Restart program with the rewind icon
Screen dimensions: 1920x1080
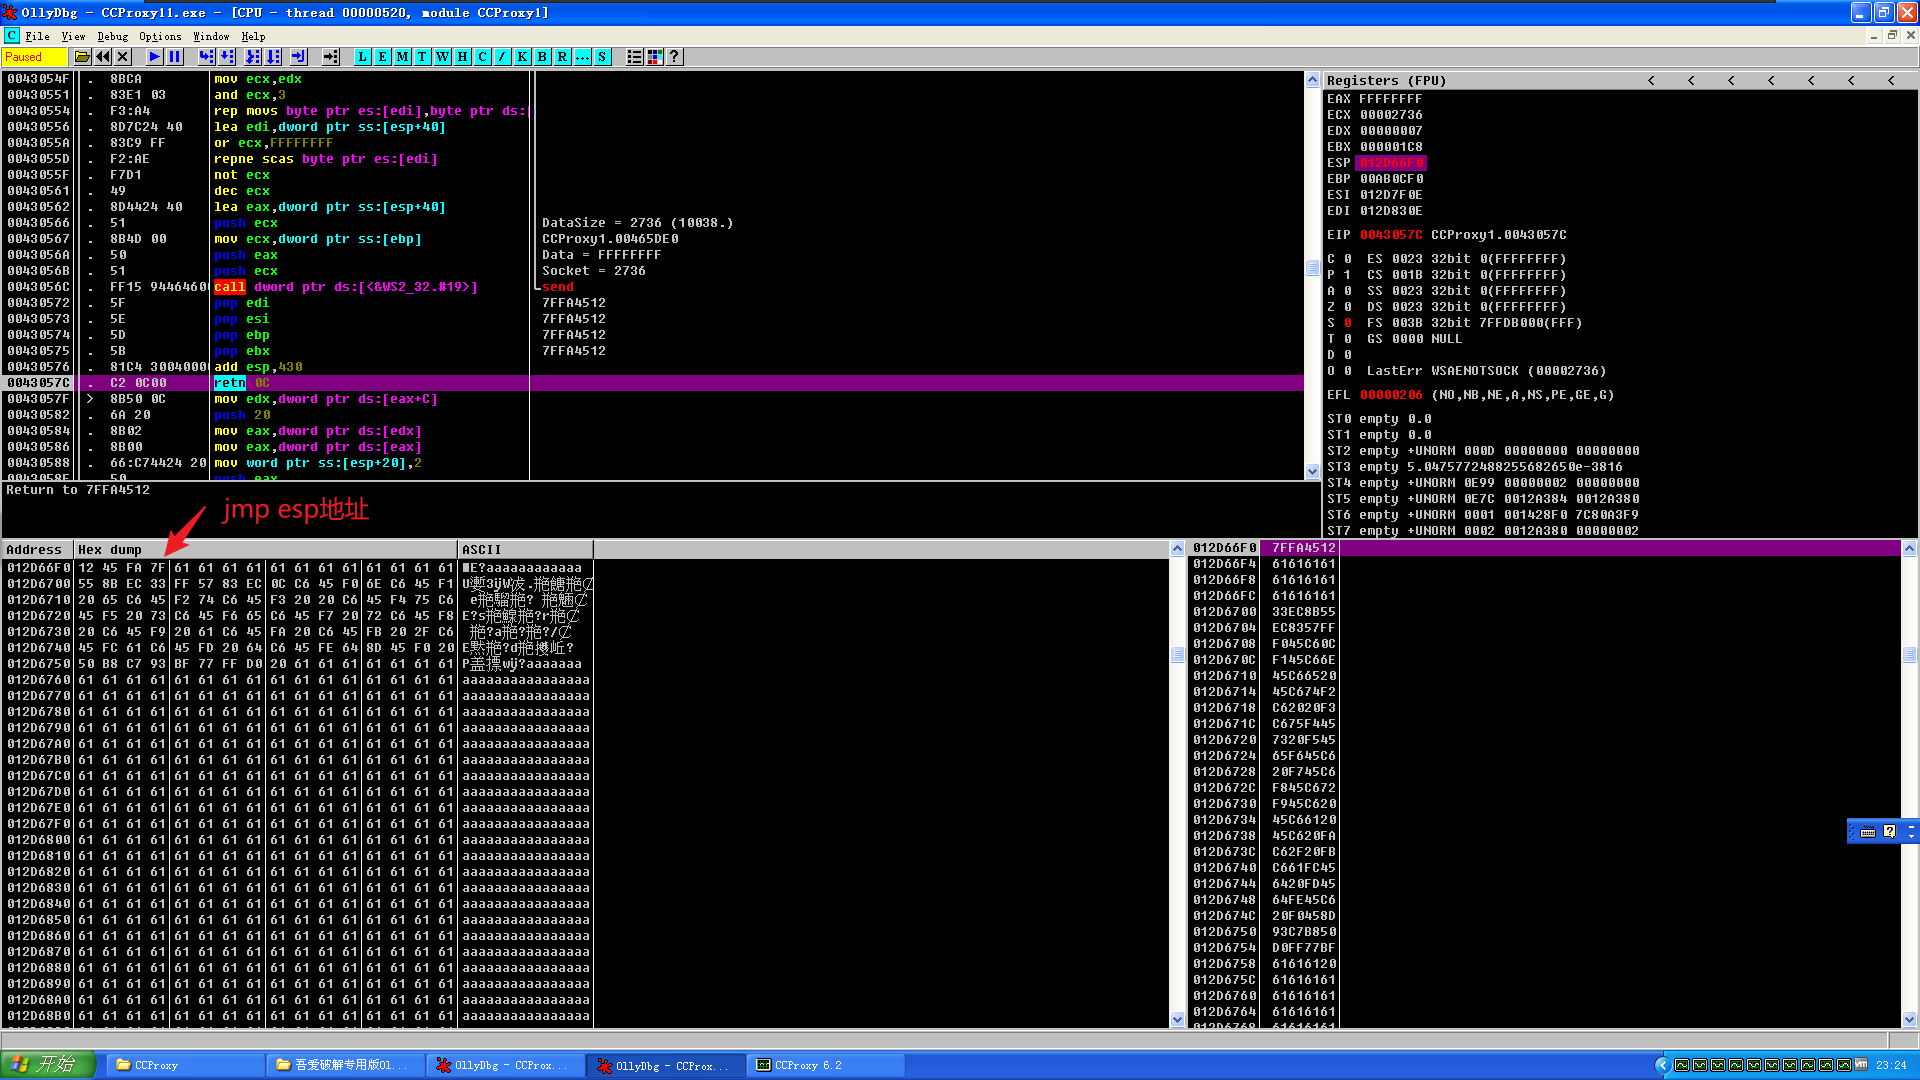102,57
